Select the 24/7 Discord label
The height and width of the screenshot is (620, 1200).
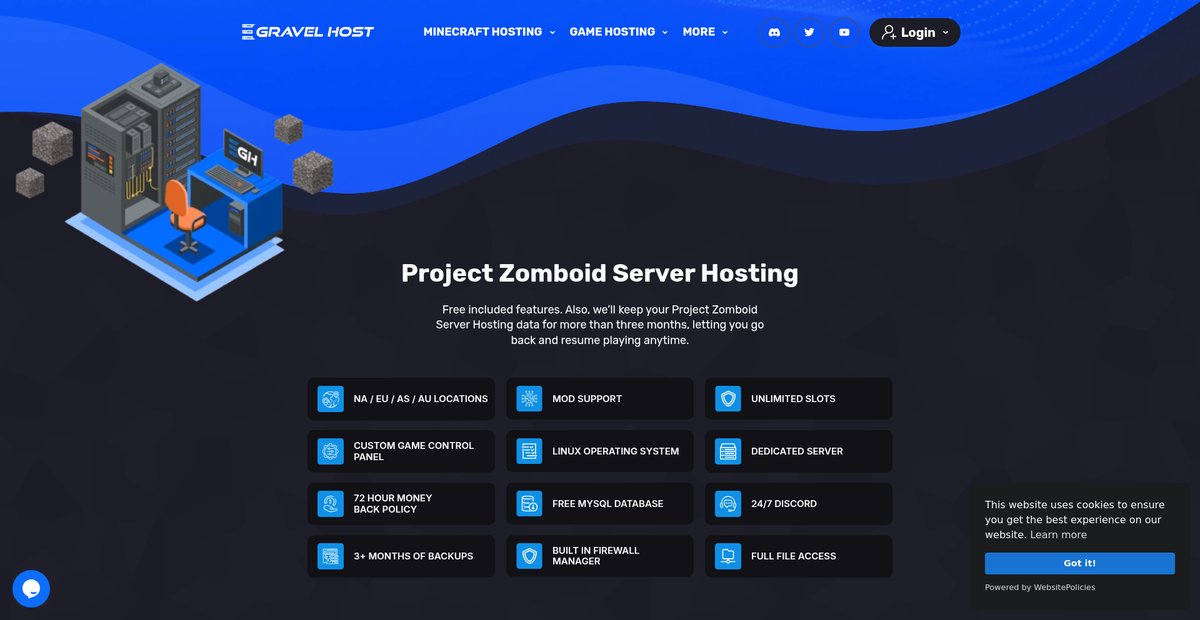click(784, 504)
